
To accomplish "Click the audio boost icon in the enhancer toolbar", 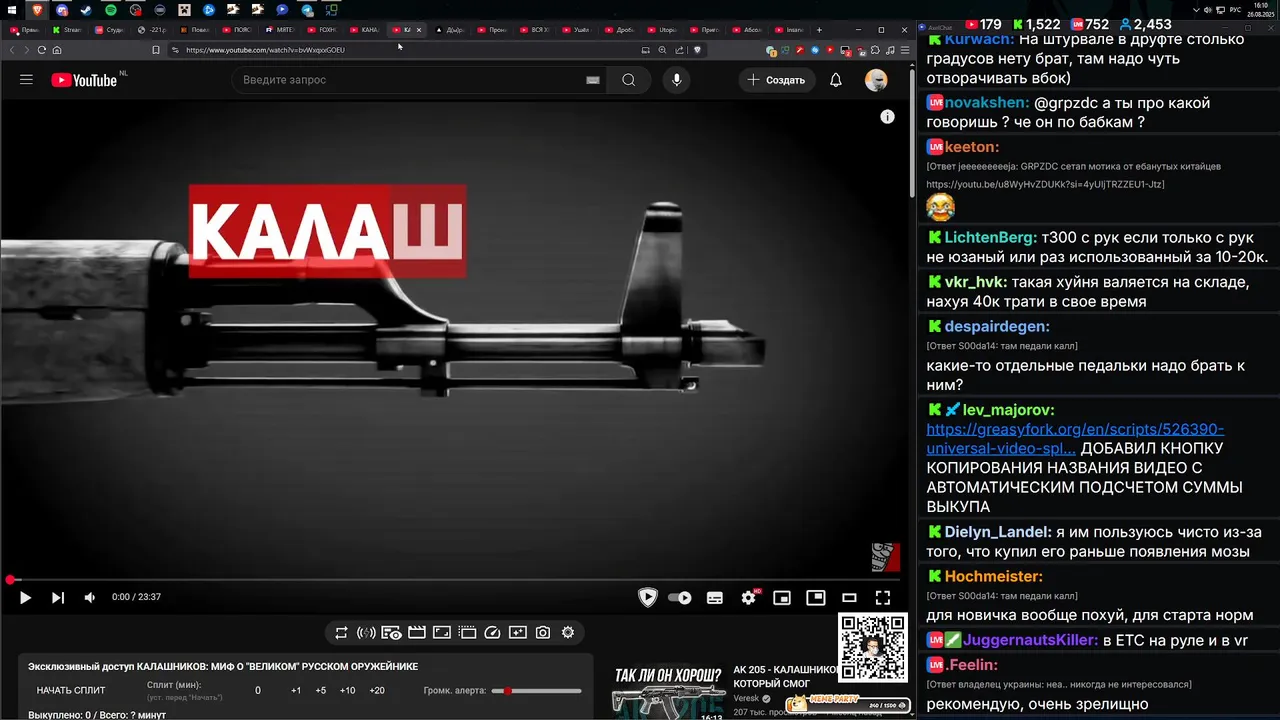I will 366,632.
